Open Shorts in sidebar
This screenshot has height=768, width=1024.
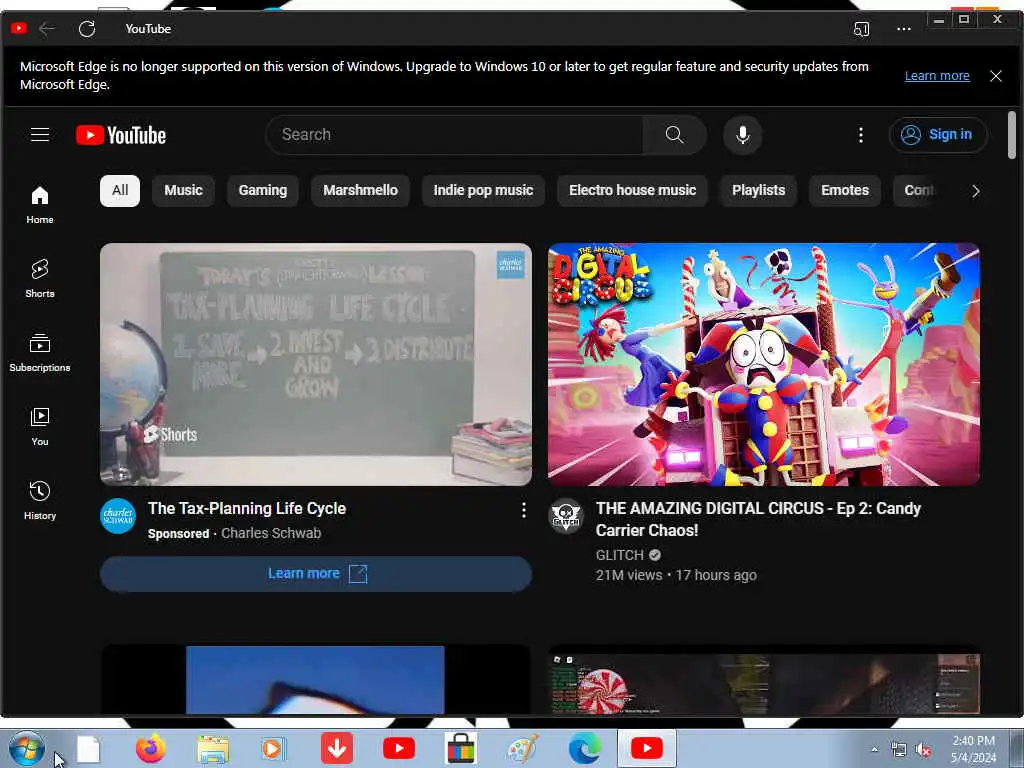click(x=40, y=278)
